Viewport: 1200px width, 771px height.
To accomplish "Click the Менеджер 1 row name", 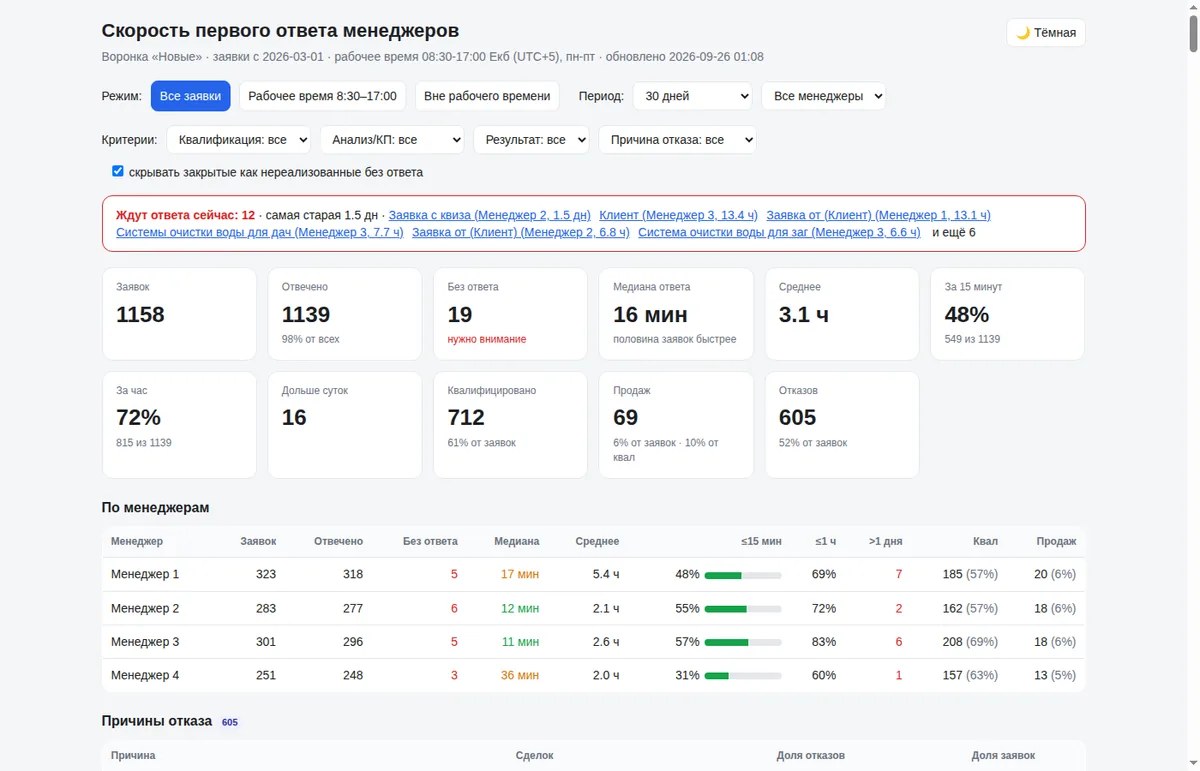I will [145, 574].
